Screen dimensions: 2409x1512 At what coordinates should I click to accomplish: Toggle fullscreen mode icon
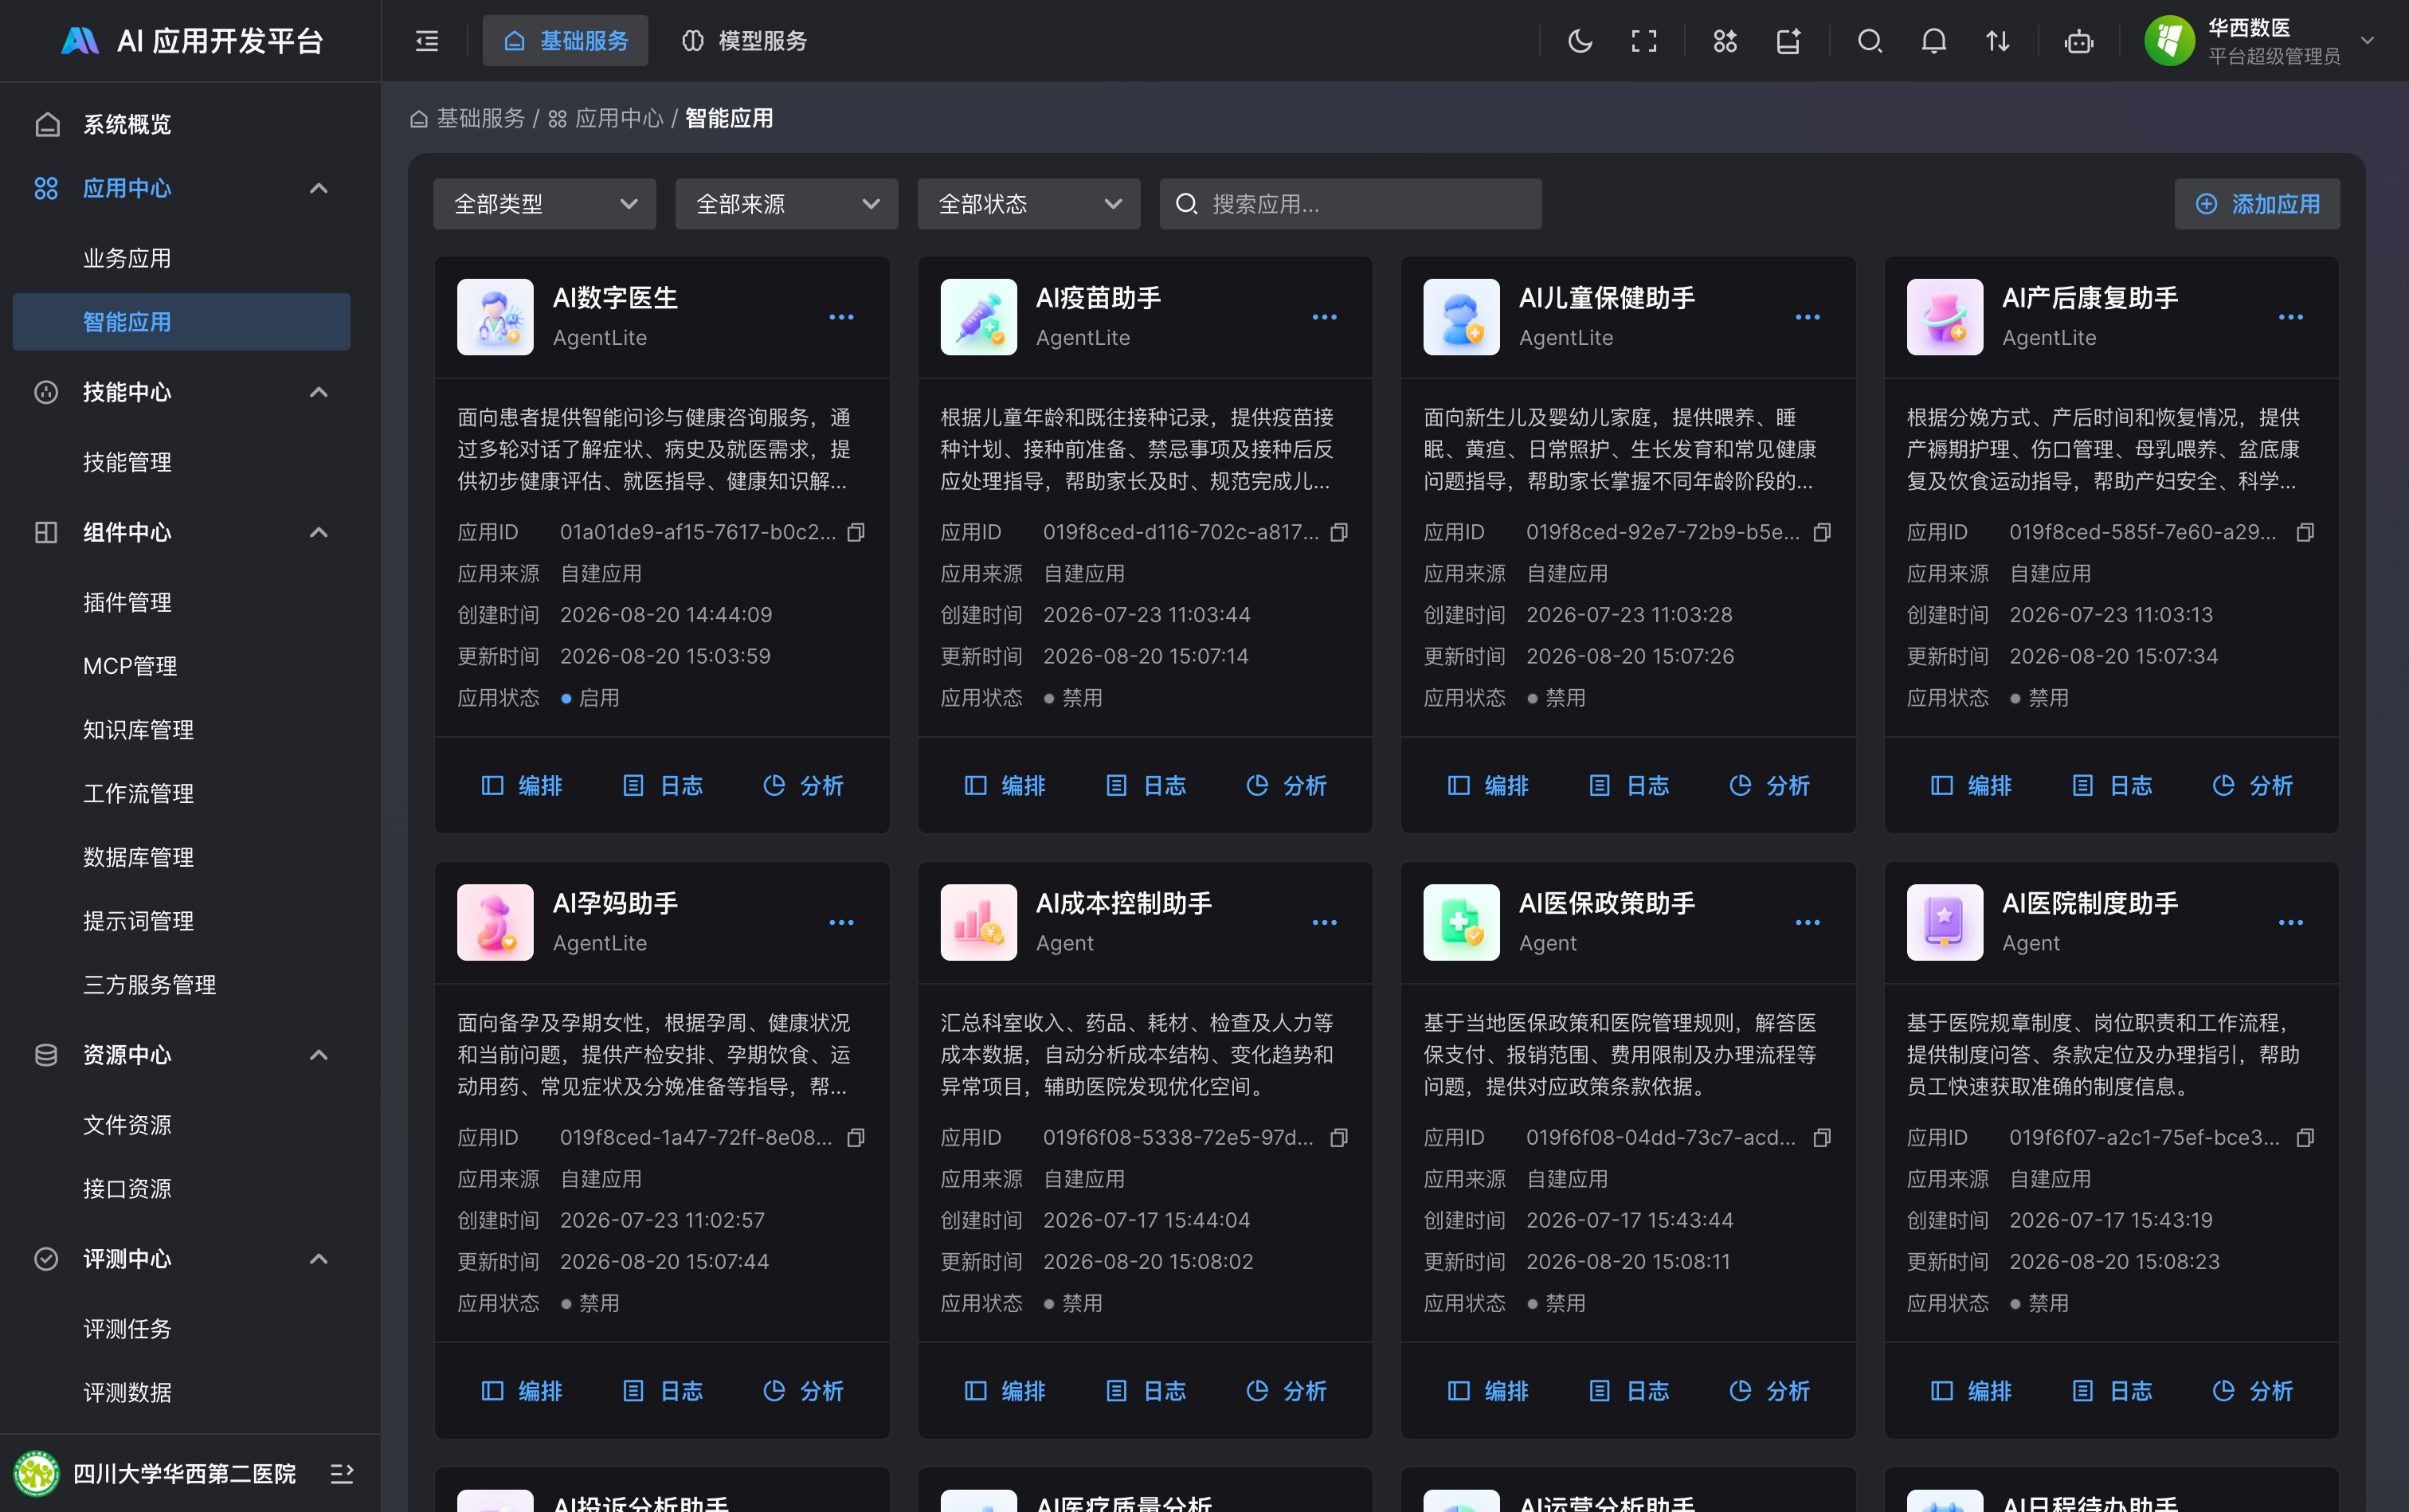tap(1644, 41)
